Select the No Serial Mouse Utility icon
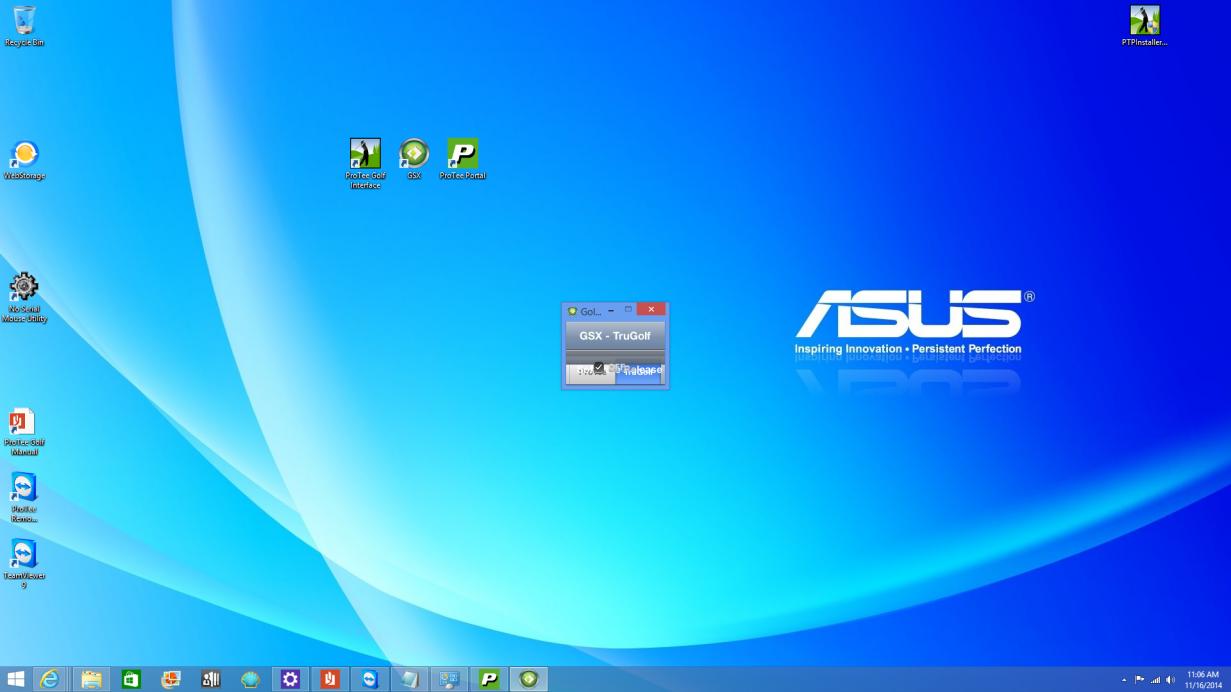Viewport: 1231px width, 692px height. click(x=24, y=298)
